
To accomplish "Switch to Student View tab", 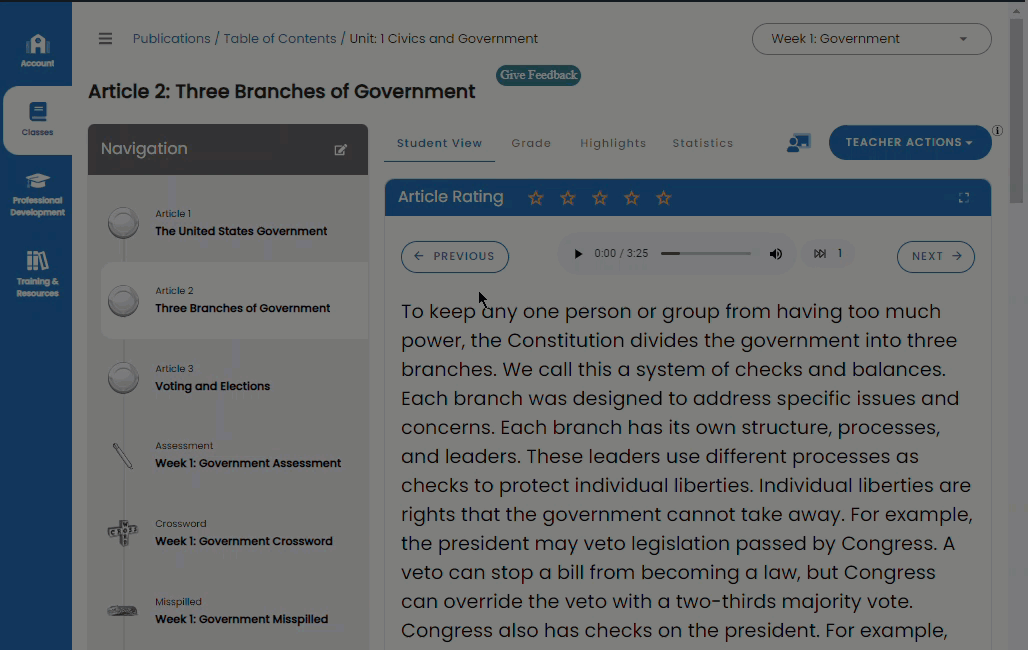I will point(439,143).
